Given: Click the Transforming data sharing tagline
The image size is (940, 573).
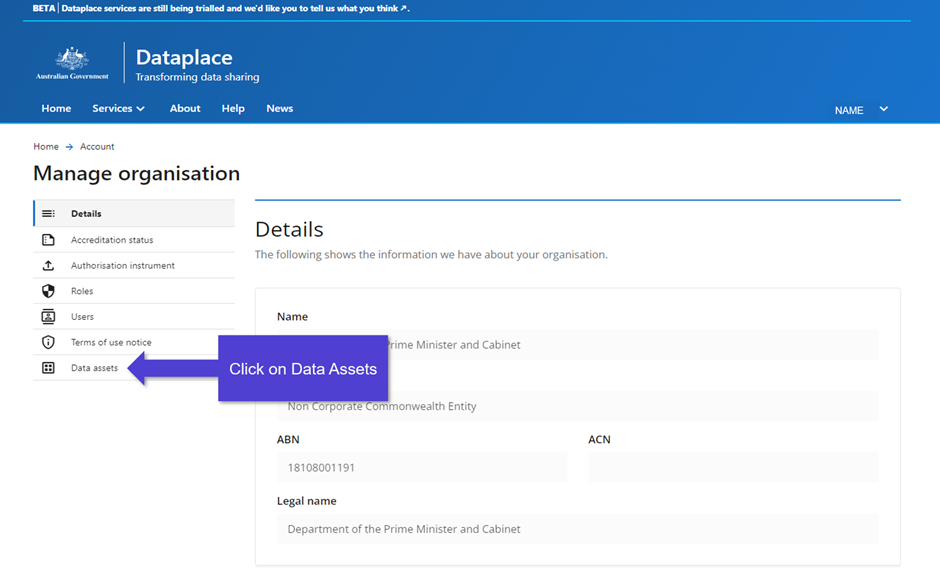Looking at the screenshot, I should pyautogui.click(x=197, y=77).
